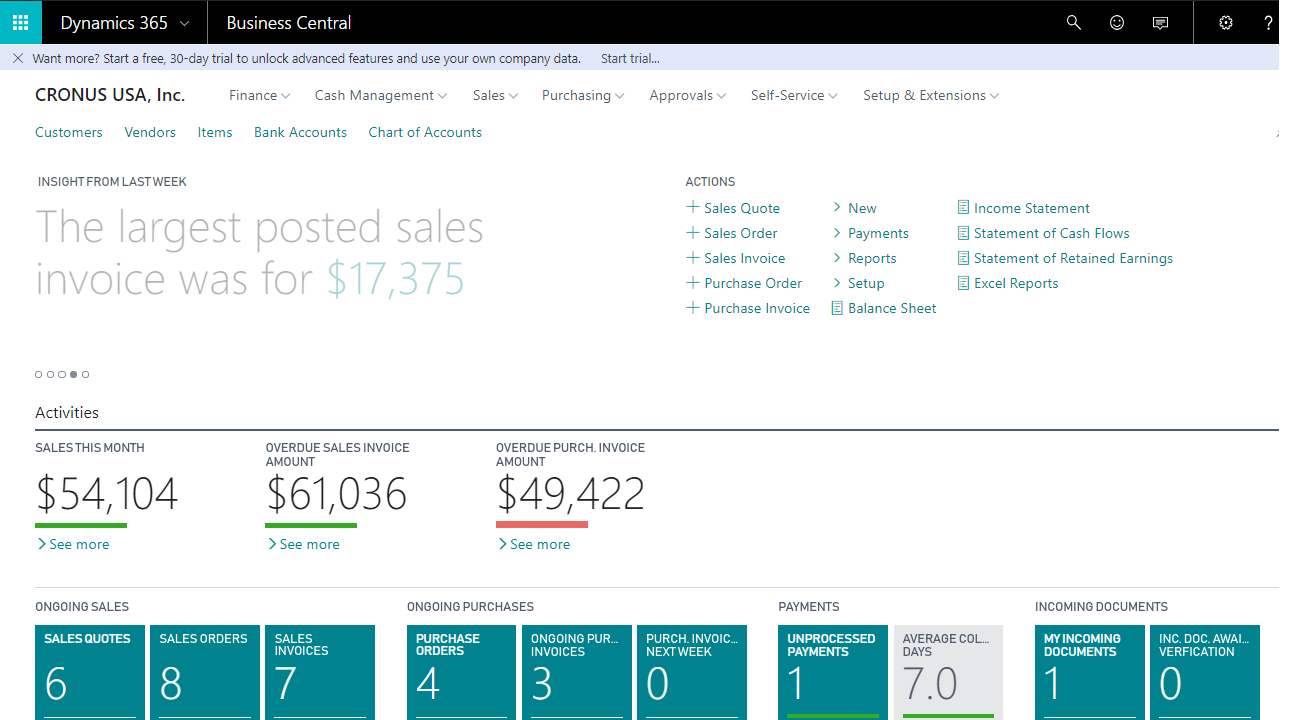Click plus icon for Sales Invoice
1294x720 pixels.
coord(692,257)
